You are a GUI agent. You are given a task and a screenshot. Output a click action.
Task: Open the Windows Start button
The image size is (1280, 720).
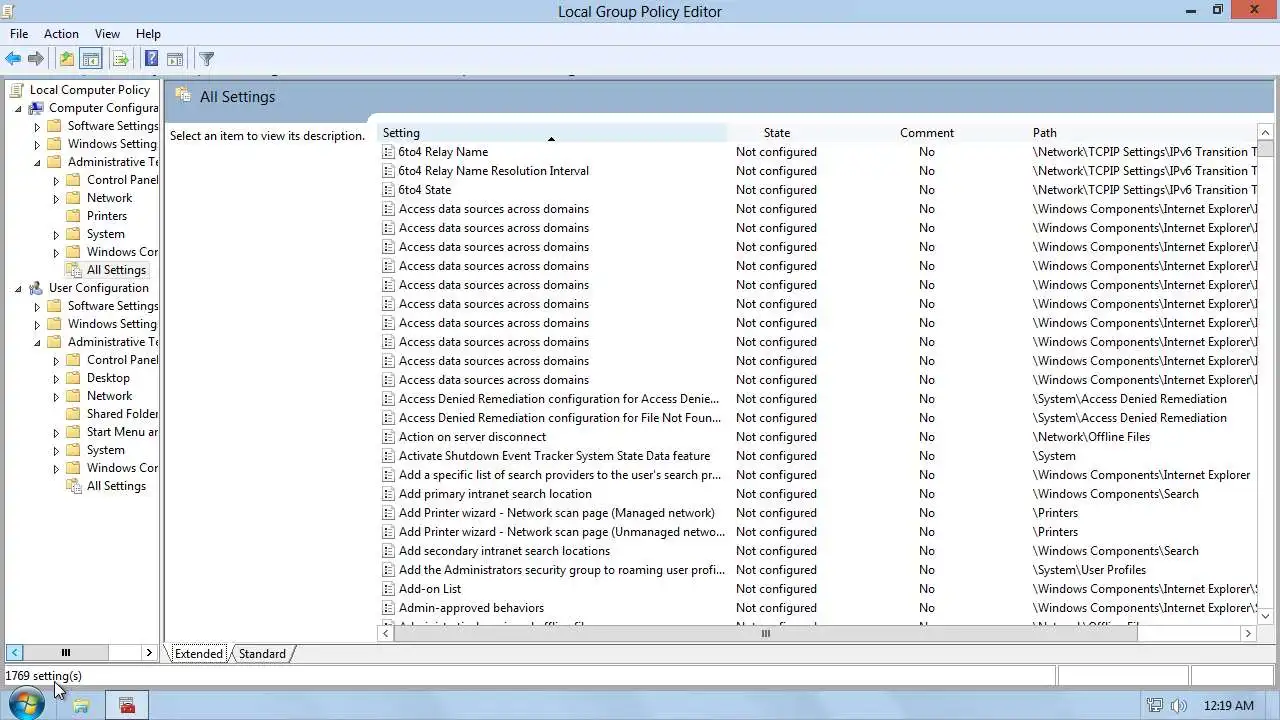click(x=26, y=705)
